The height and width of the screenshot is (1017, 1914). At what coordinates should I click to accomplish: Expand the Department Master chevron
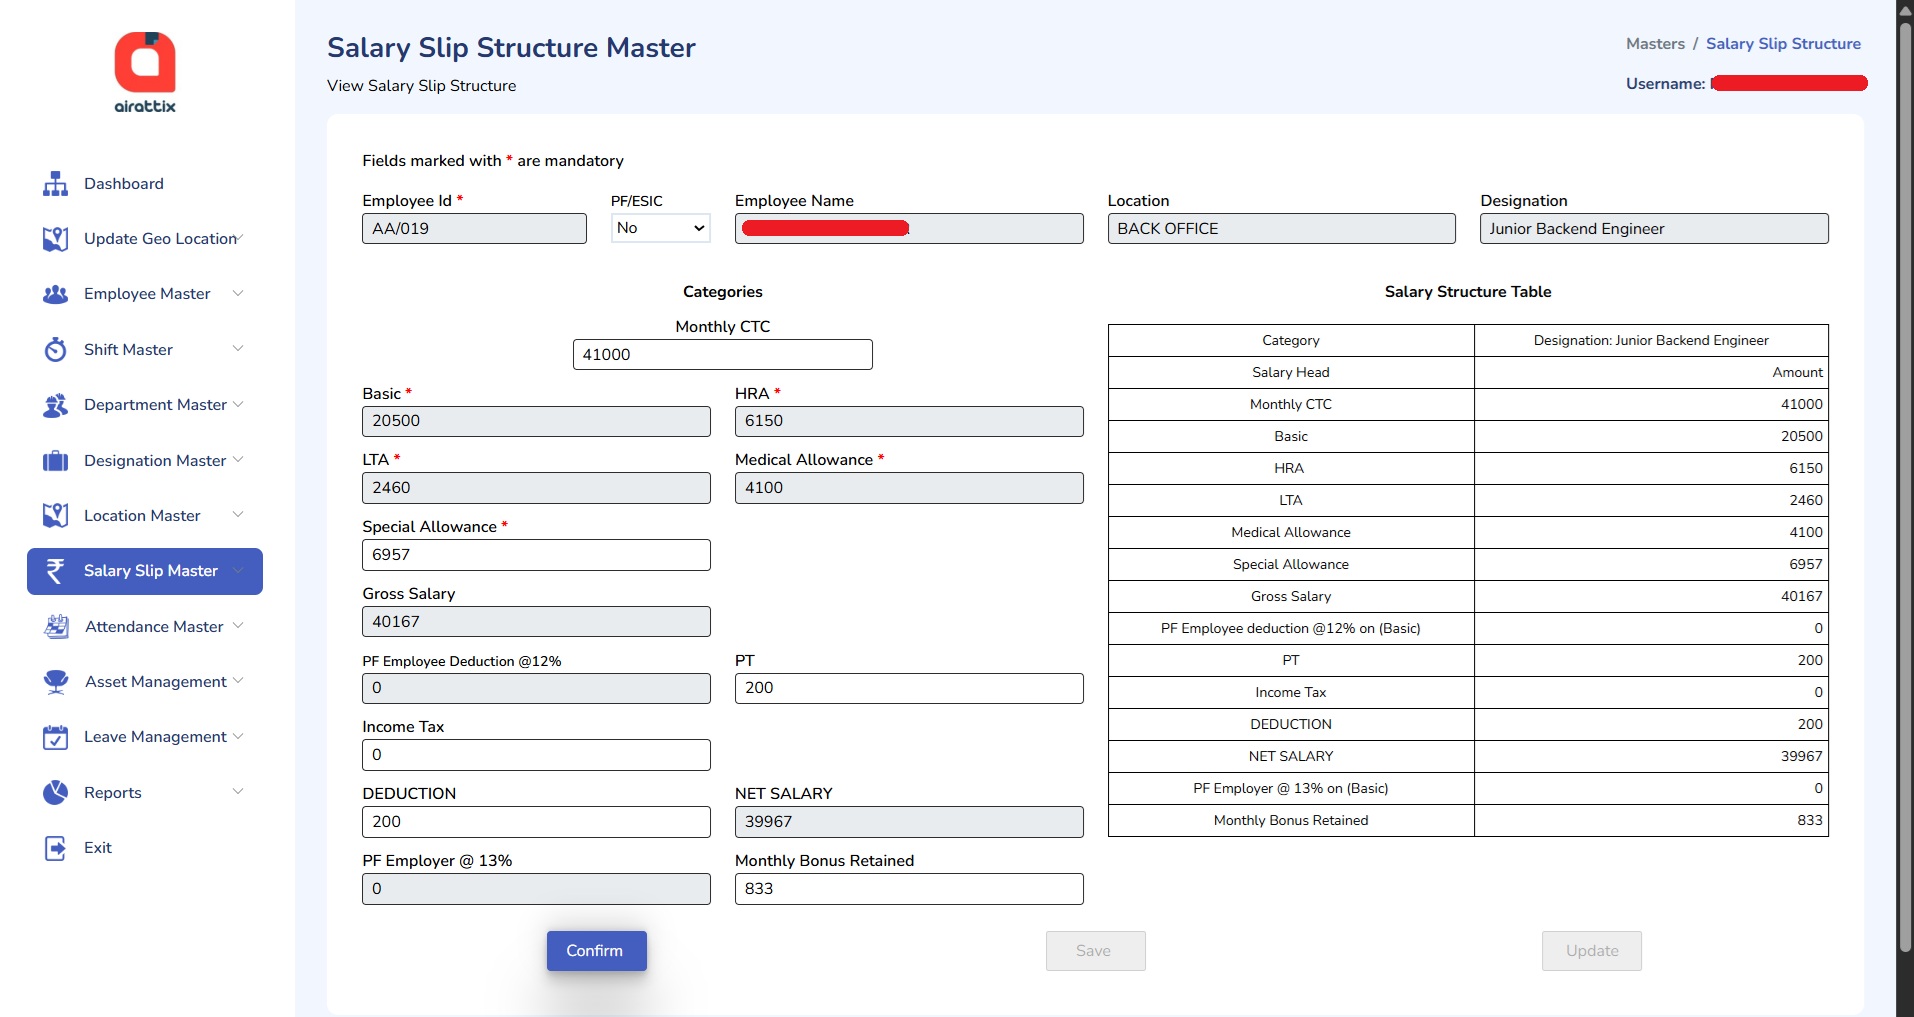(x=238, y=404)
